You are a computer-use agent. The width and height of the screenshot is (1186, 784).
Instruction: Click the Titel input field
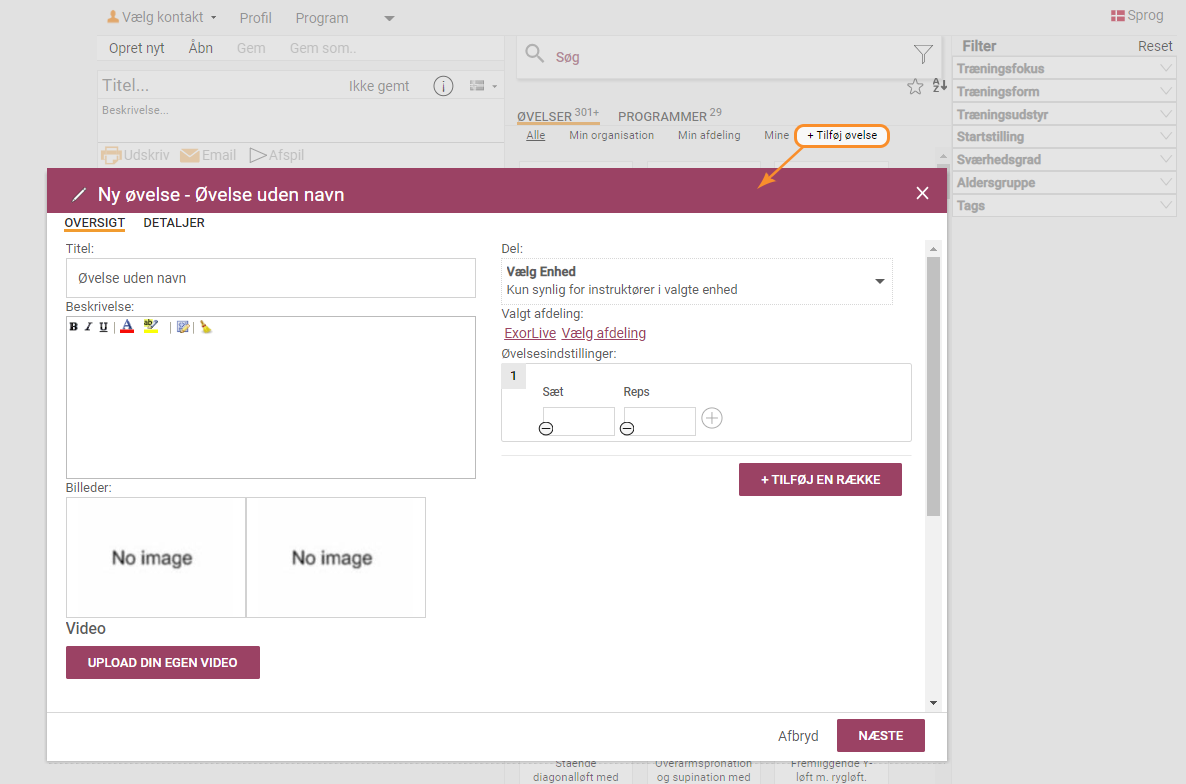pos(271,278)
